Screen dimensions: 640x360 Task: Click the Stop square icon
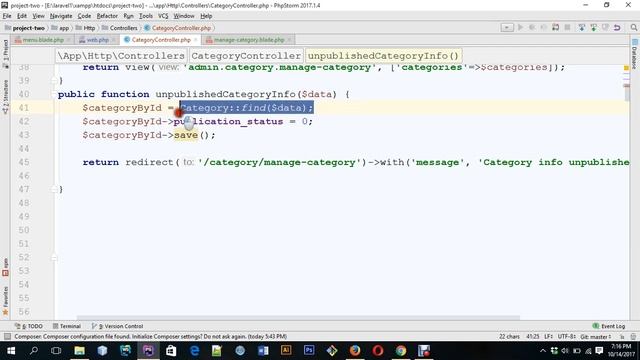(567, 28)
